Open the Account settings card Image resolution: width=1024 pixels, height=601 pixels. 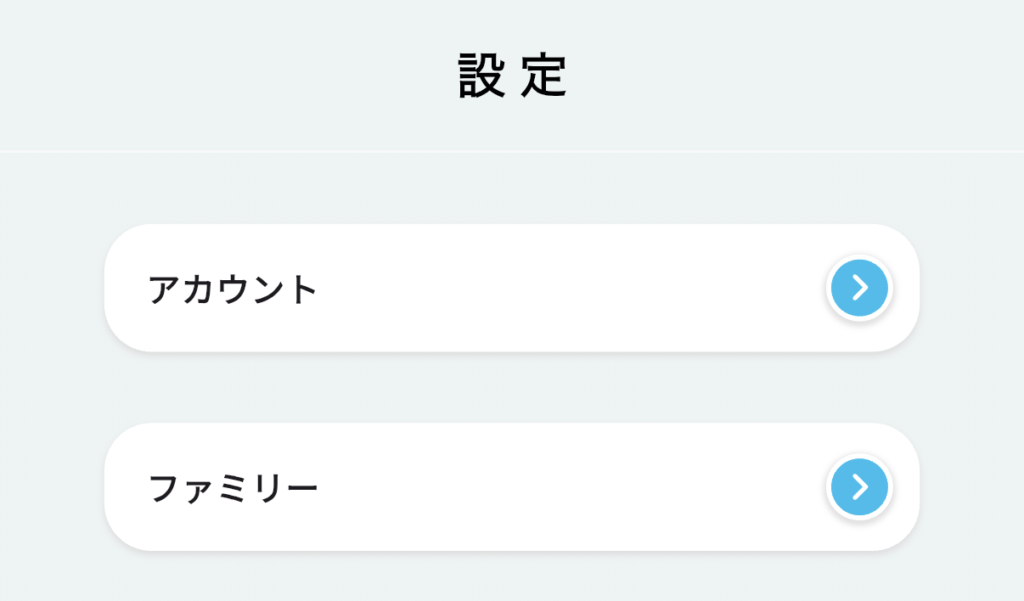[x=511, y=288]
